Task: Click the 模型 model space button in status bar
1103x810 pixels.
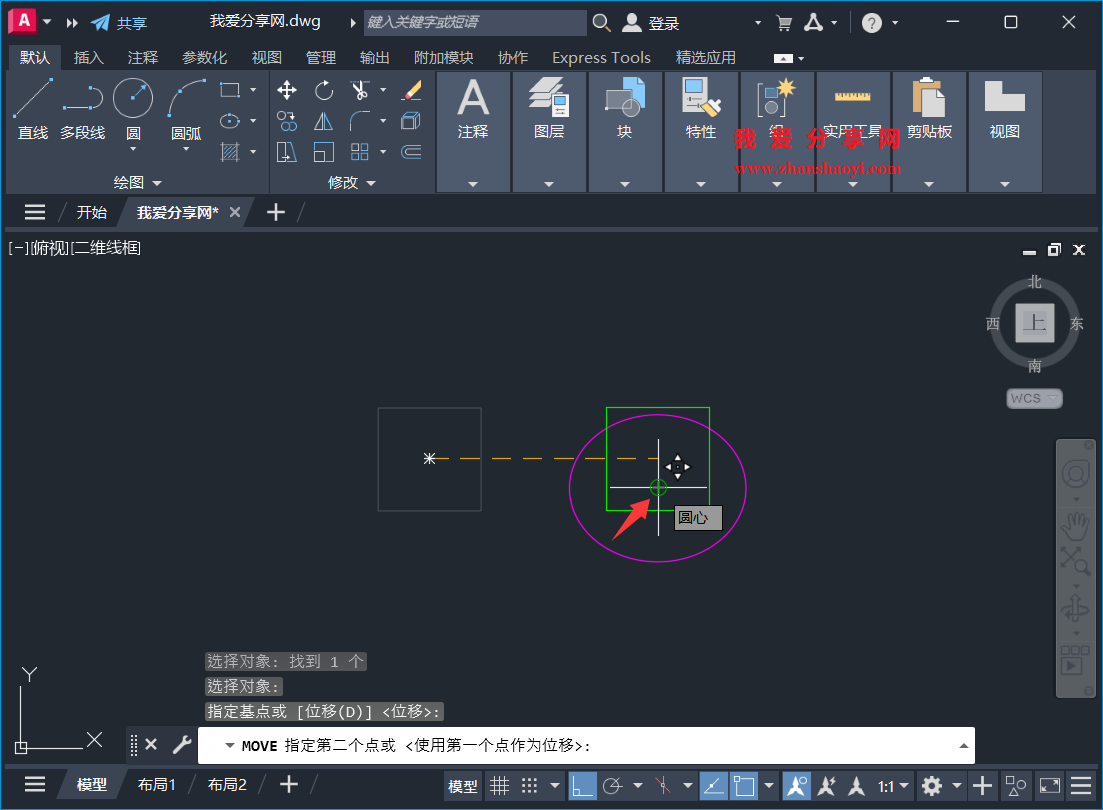Action: [x=463, y=786]
